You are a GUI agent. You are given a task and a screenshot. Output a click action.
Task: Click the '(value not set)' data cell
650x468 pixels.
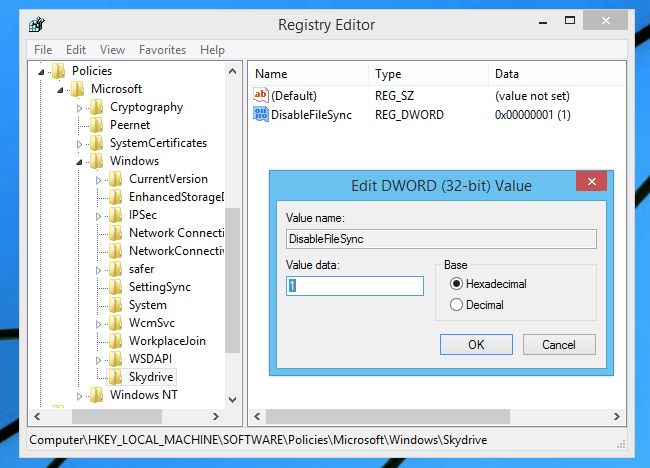[x=532, y=96]
